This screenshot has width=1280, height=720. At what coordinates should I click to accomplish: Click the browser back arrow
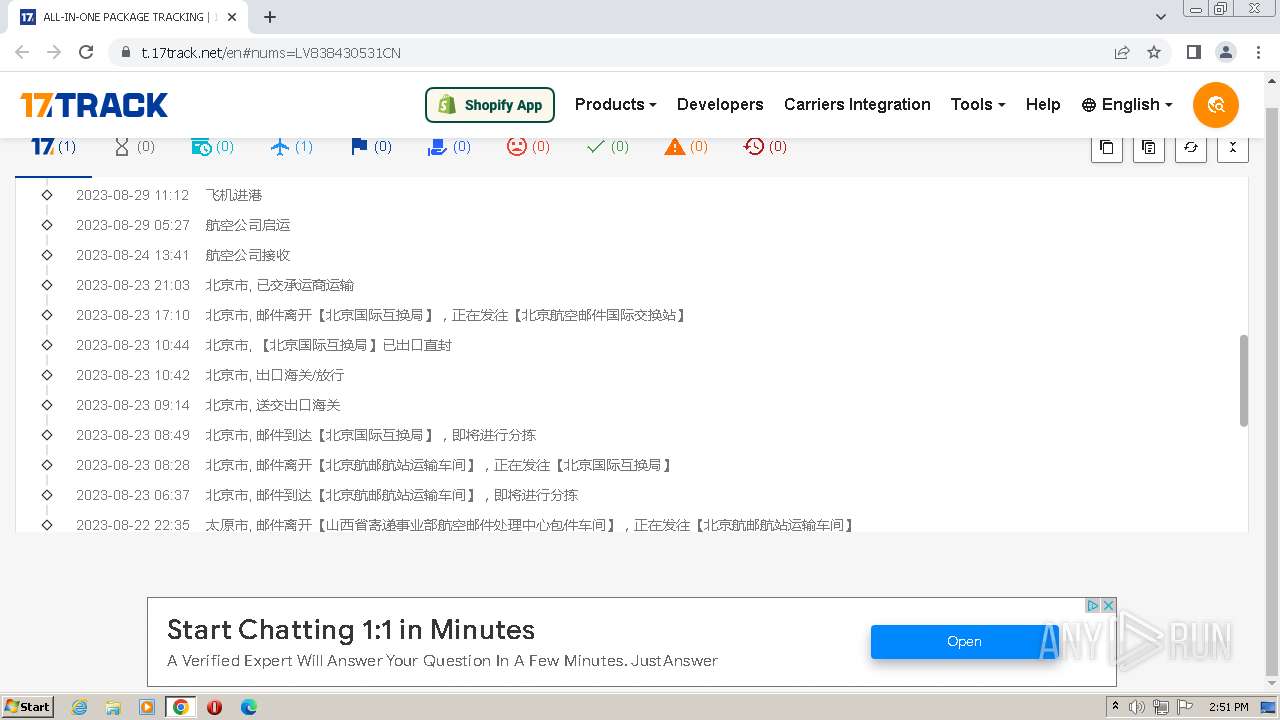point(22,52)
